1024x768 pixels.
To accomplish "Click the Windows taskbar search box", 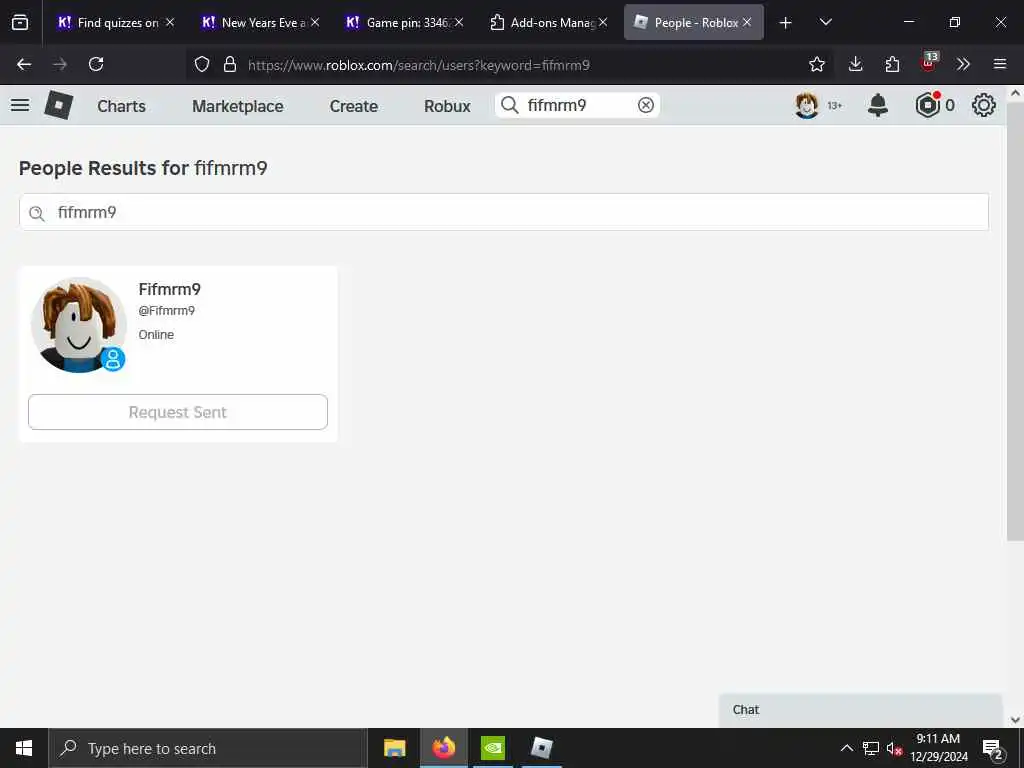I will (x=208, y=748).
